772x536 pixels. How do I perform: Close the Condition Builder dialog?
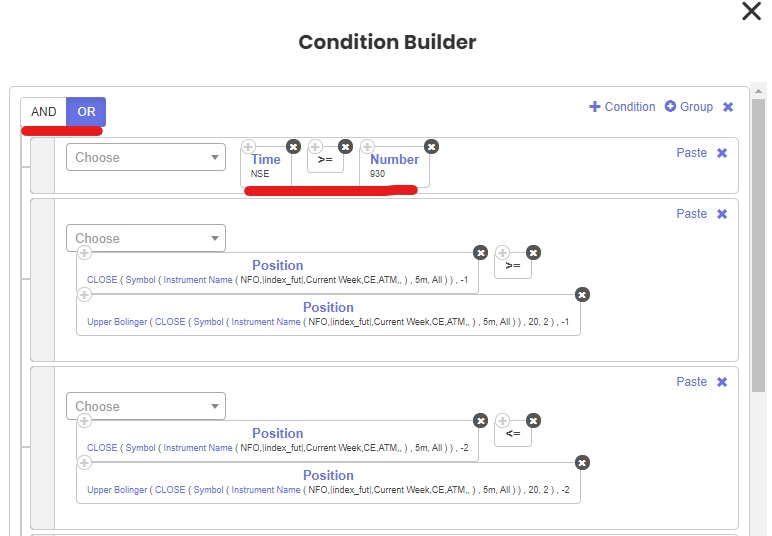point(751,12)
